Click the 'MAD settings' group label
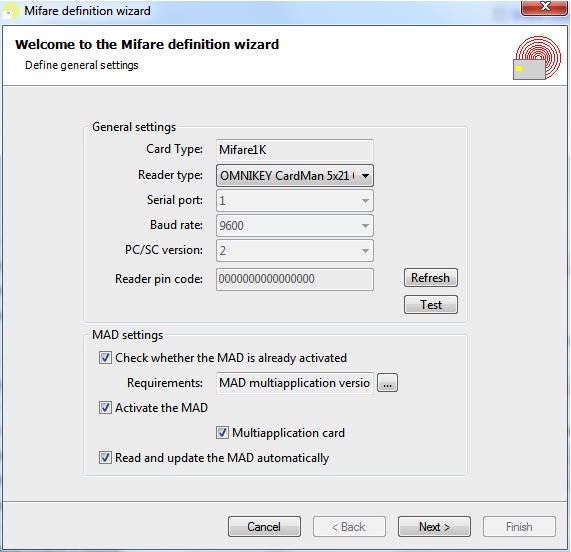Image resolution: width=571 pixels, height=552 pixels. [127, 335]
